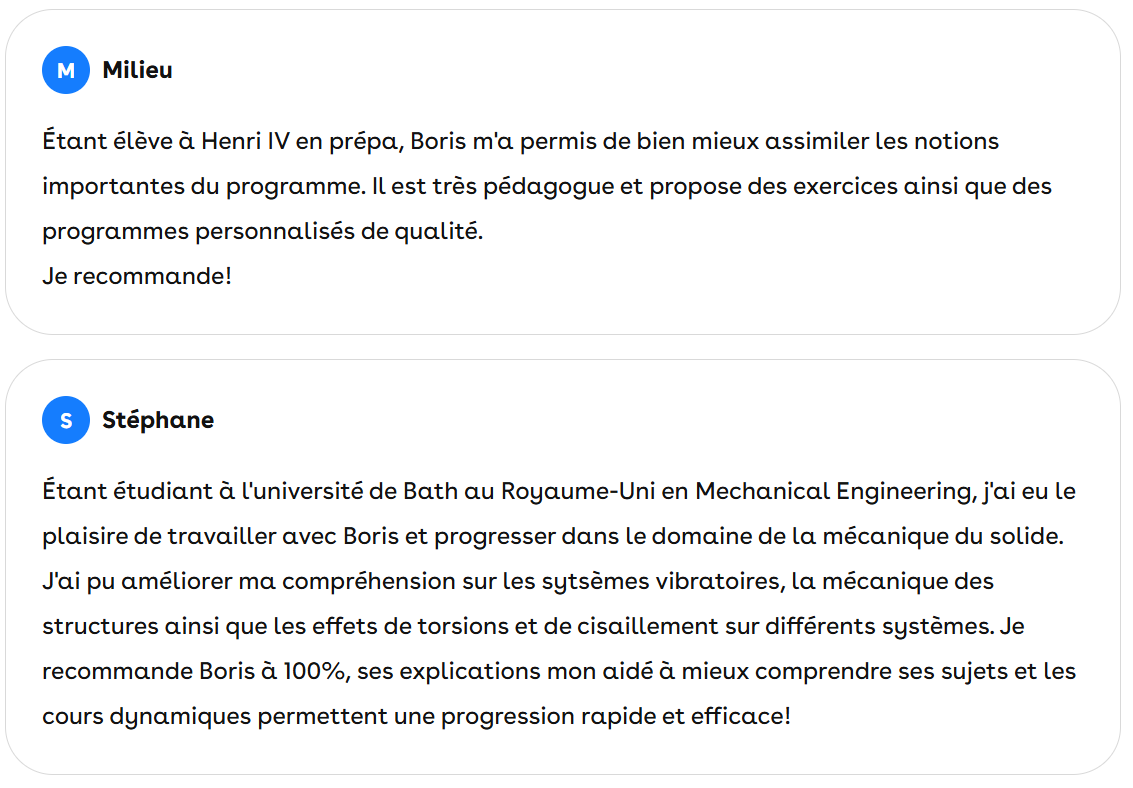Click "progression rapide et efficace!" closing text
Image resolution: width=1133 pixels, height=788 pixels.
coord(616,716)
